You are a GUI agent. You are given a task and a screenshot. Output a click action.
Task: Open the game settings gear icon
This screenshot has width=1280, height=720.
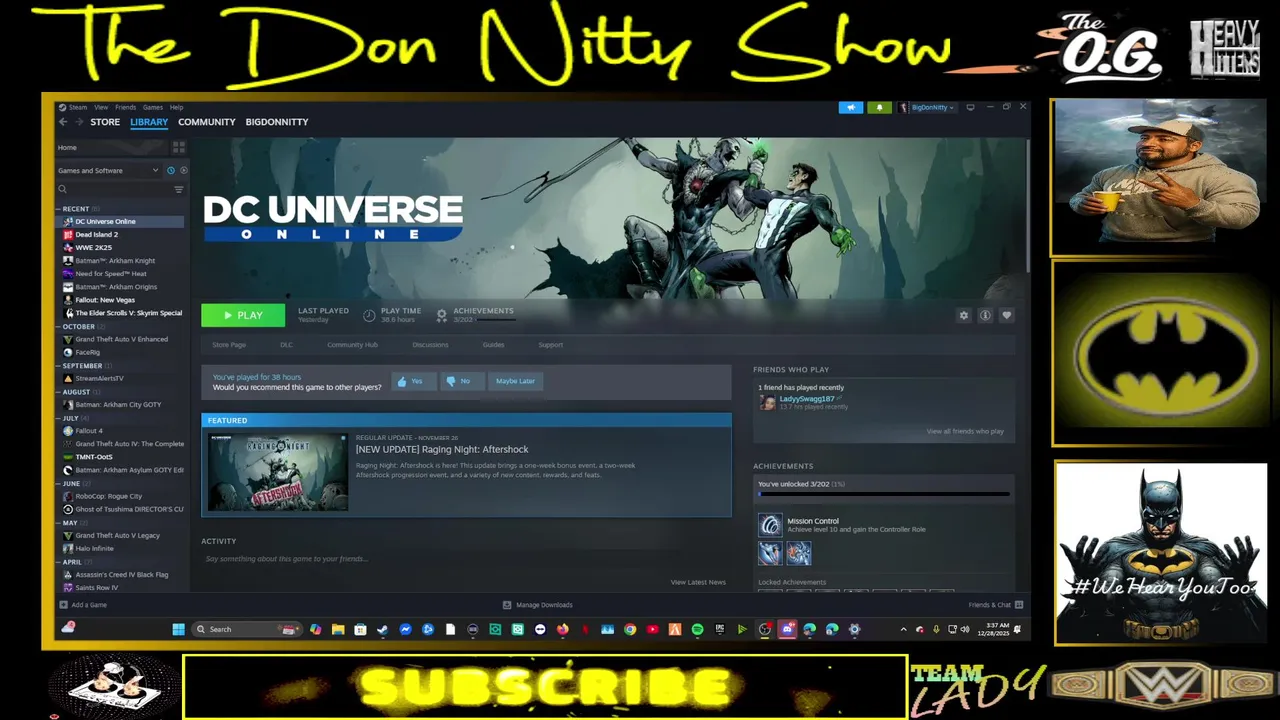point(964,315)
